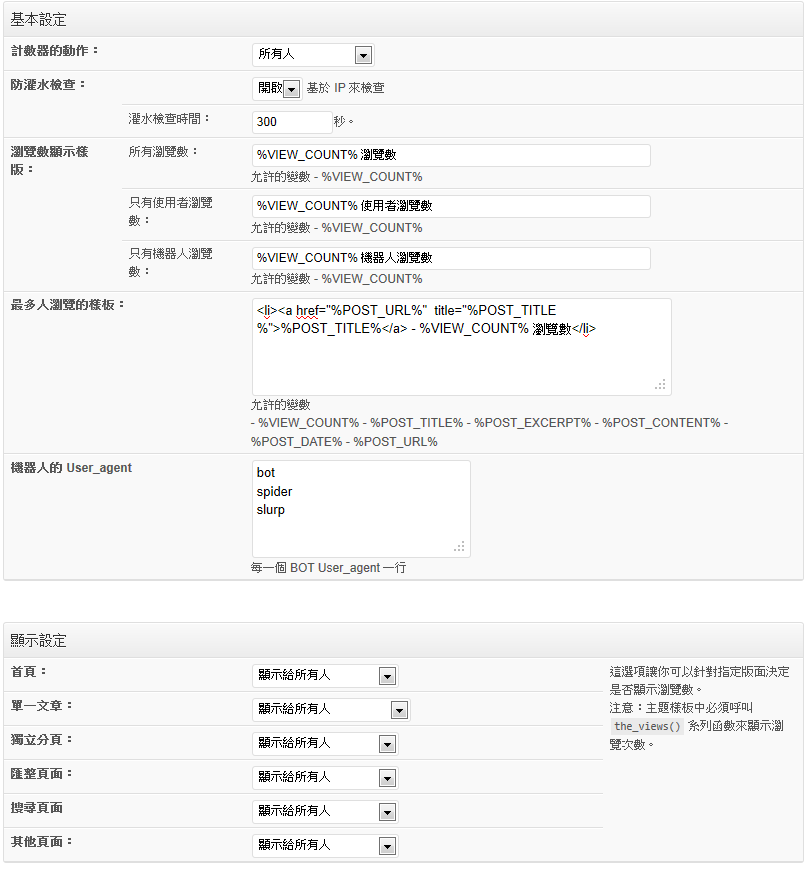
Task: Click the 基本設定 section header
Action: [37, 17]
